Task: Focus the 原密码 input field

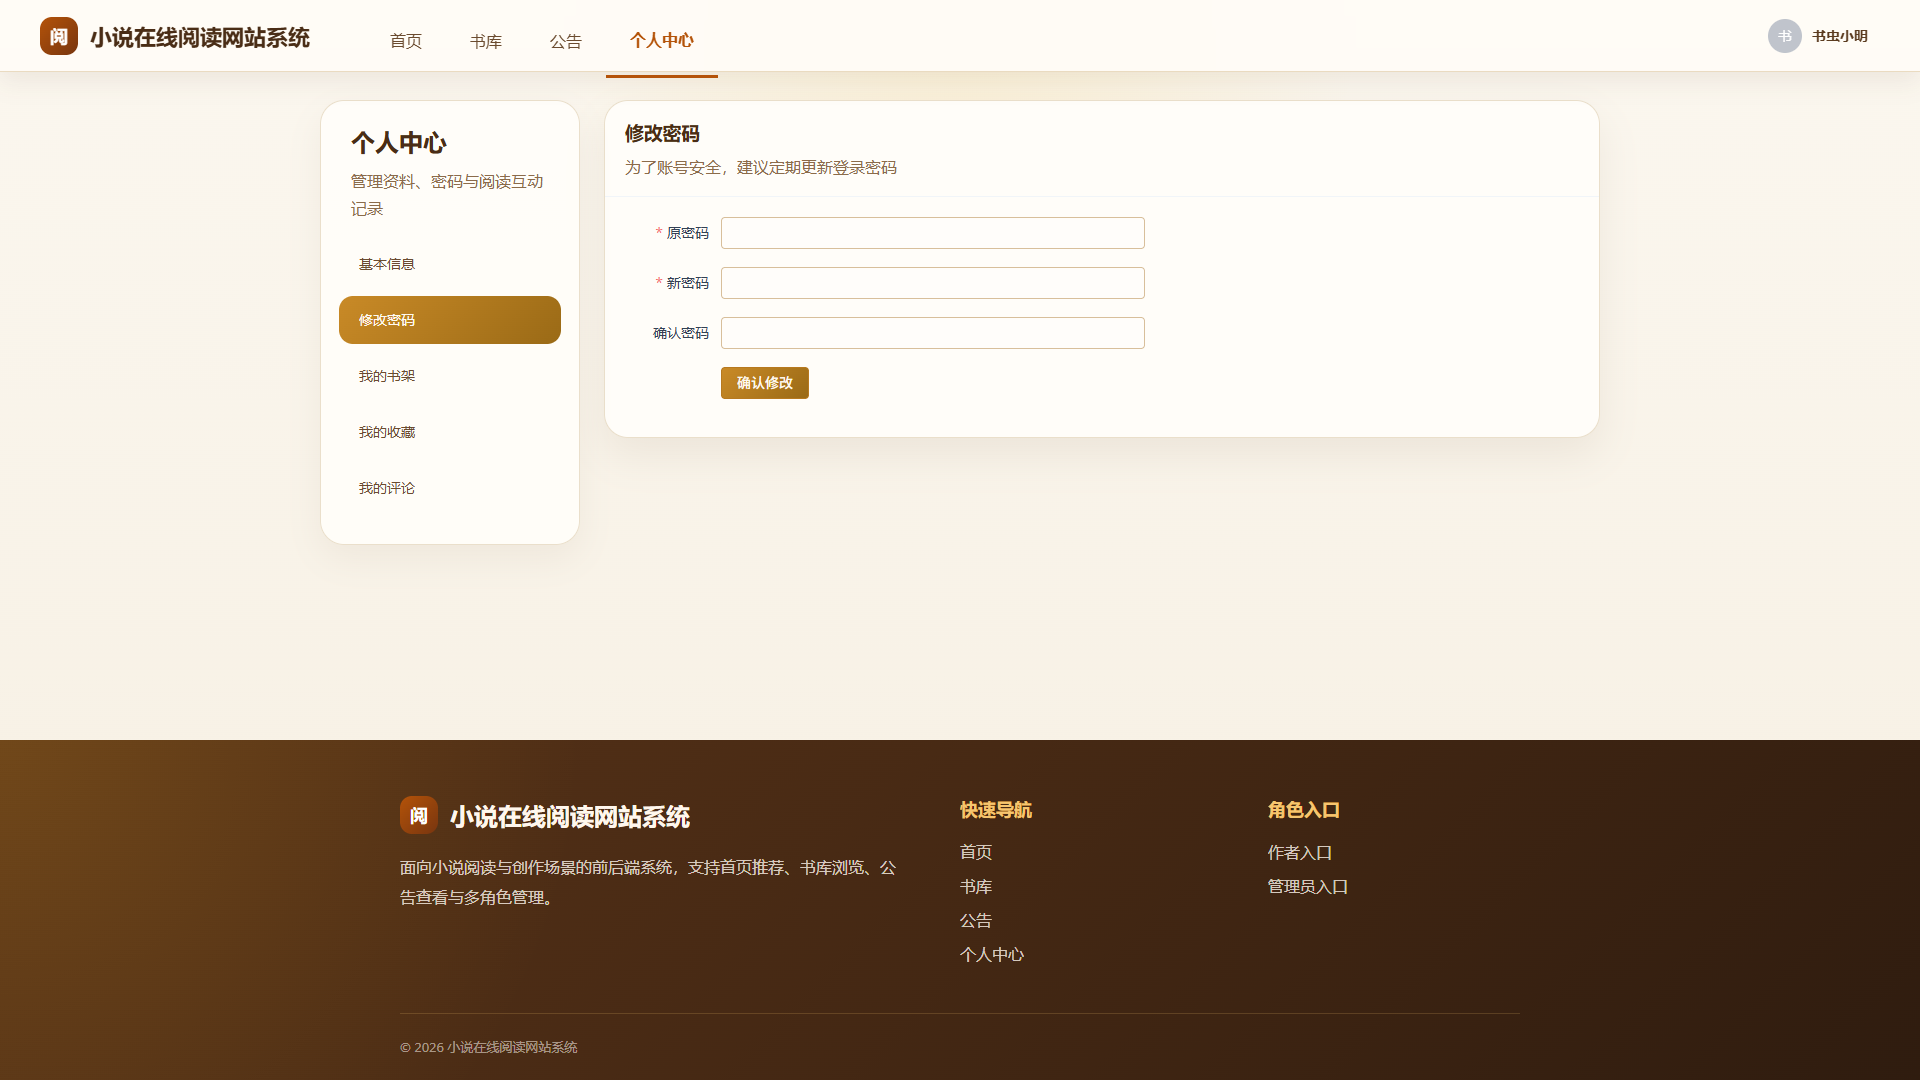Action: click(x=933, y=233)
